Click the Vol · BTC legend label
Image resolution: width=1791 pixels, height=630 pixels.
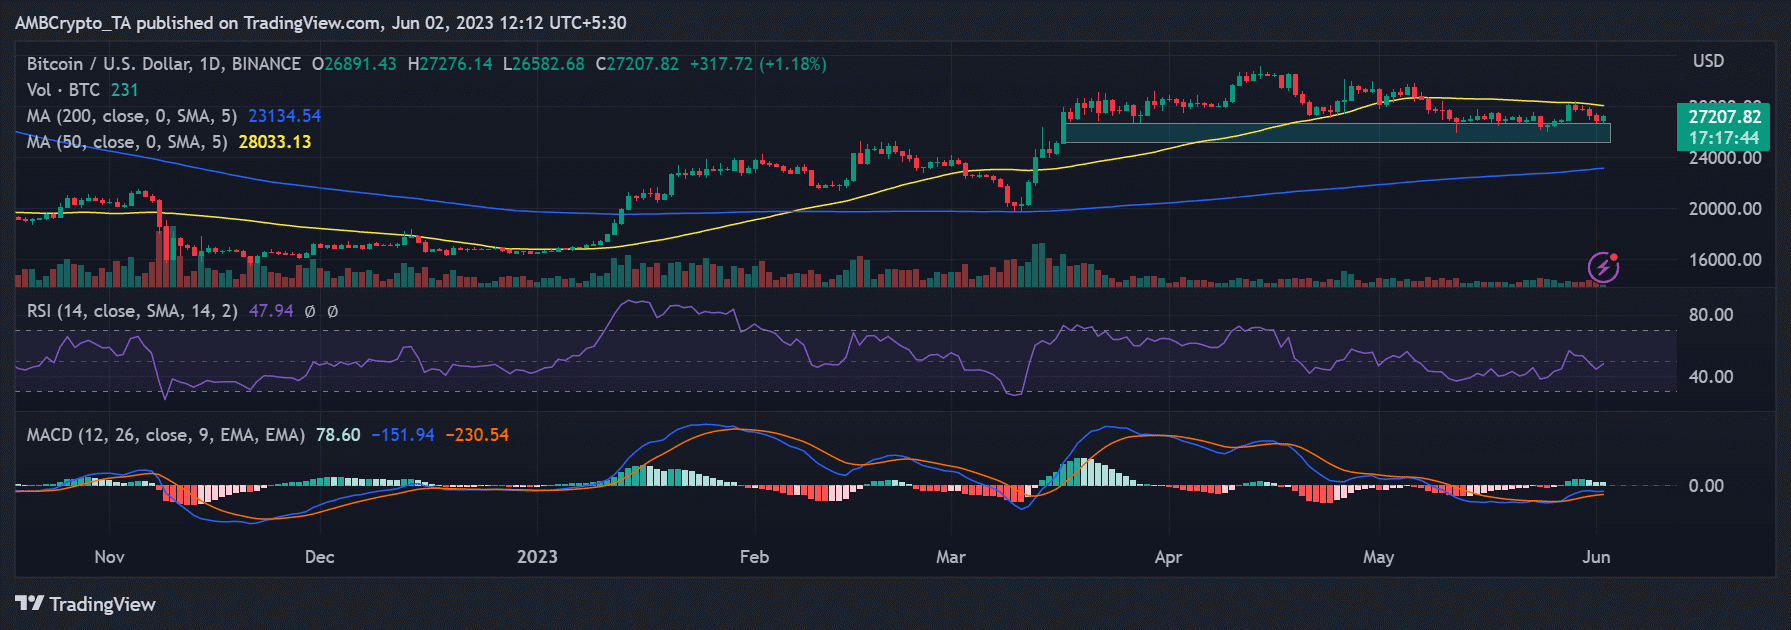click(x=63, y=90)
